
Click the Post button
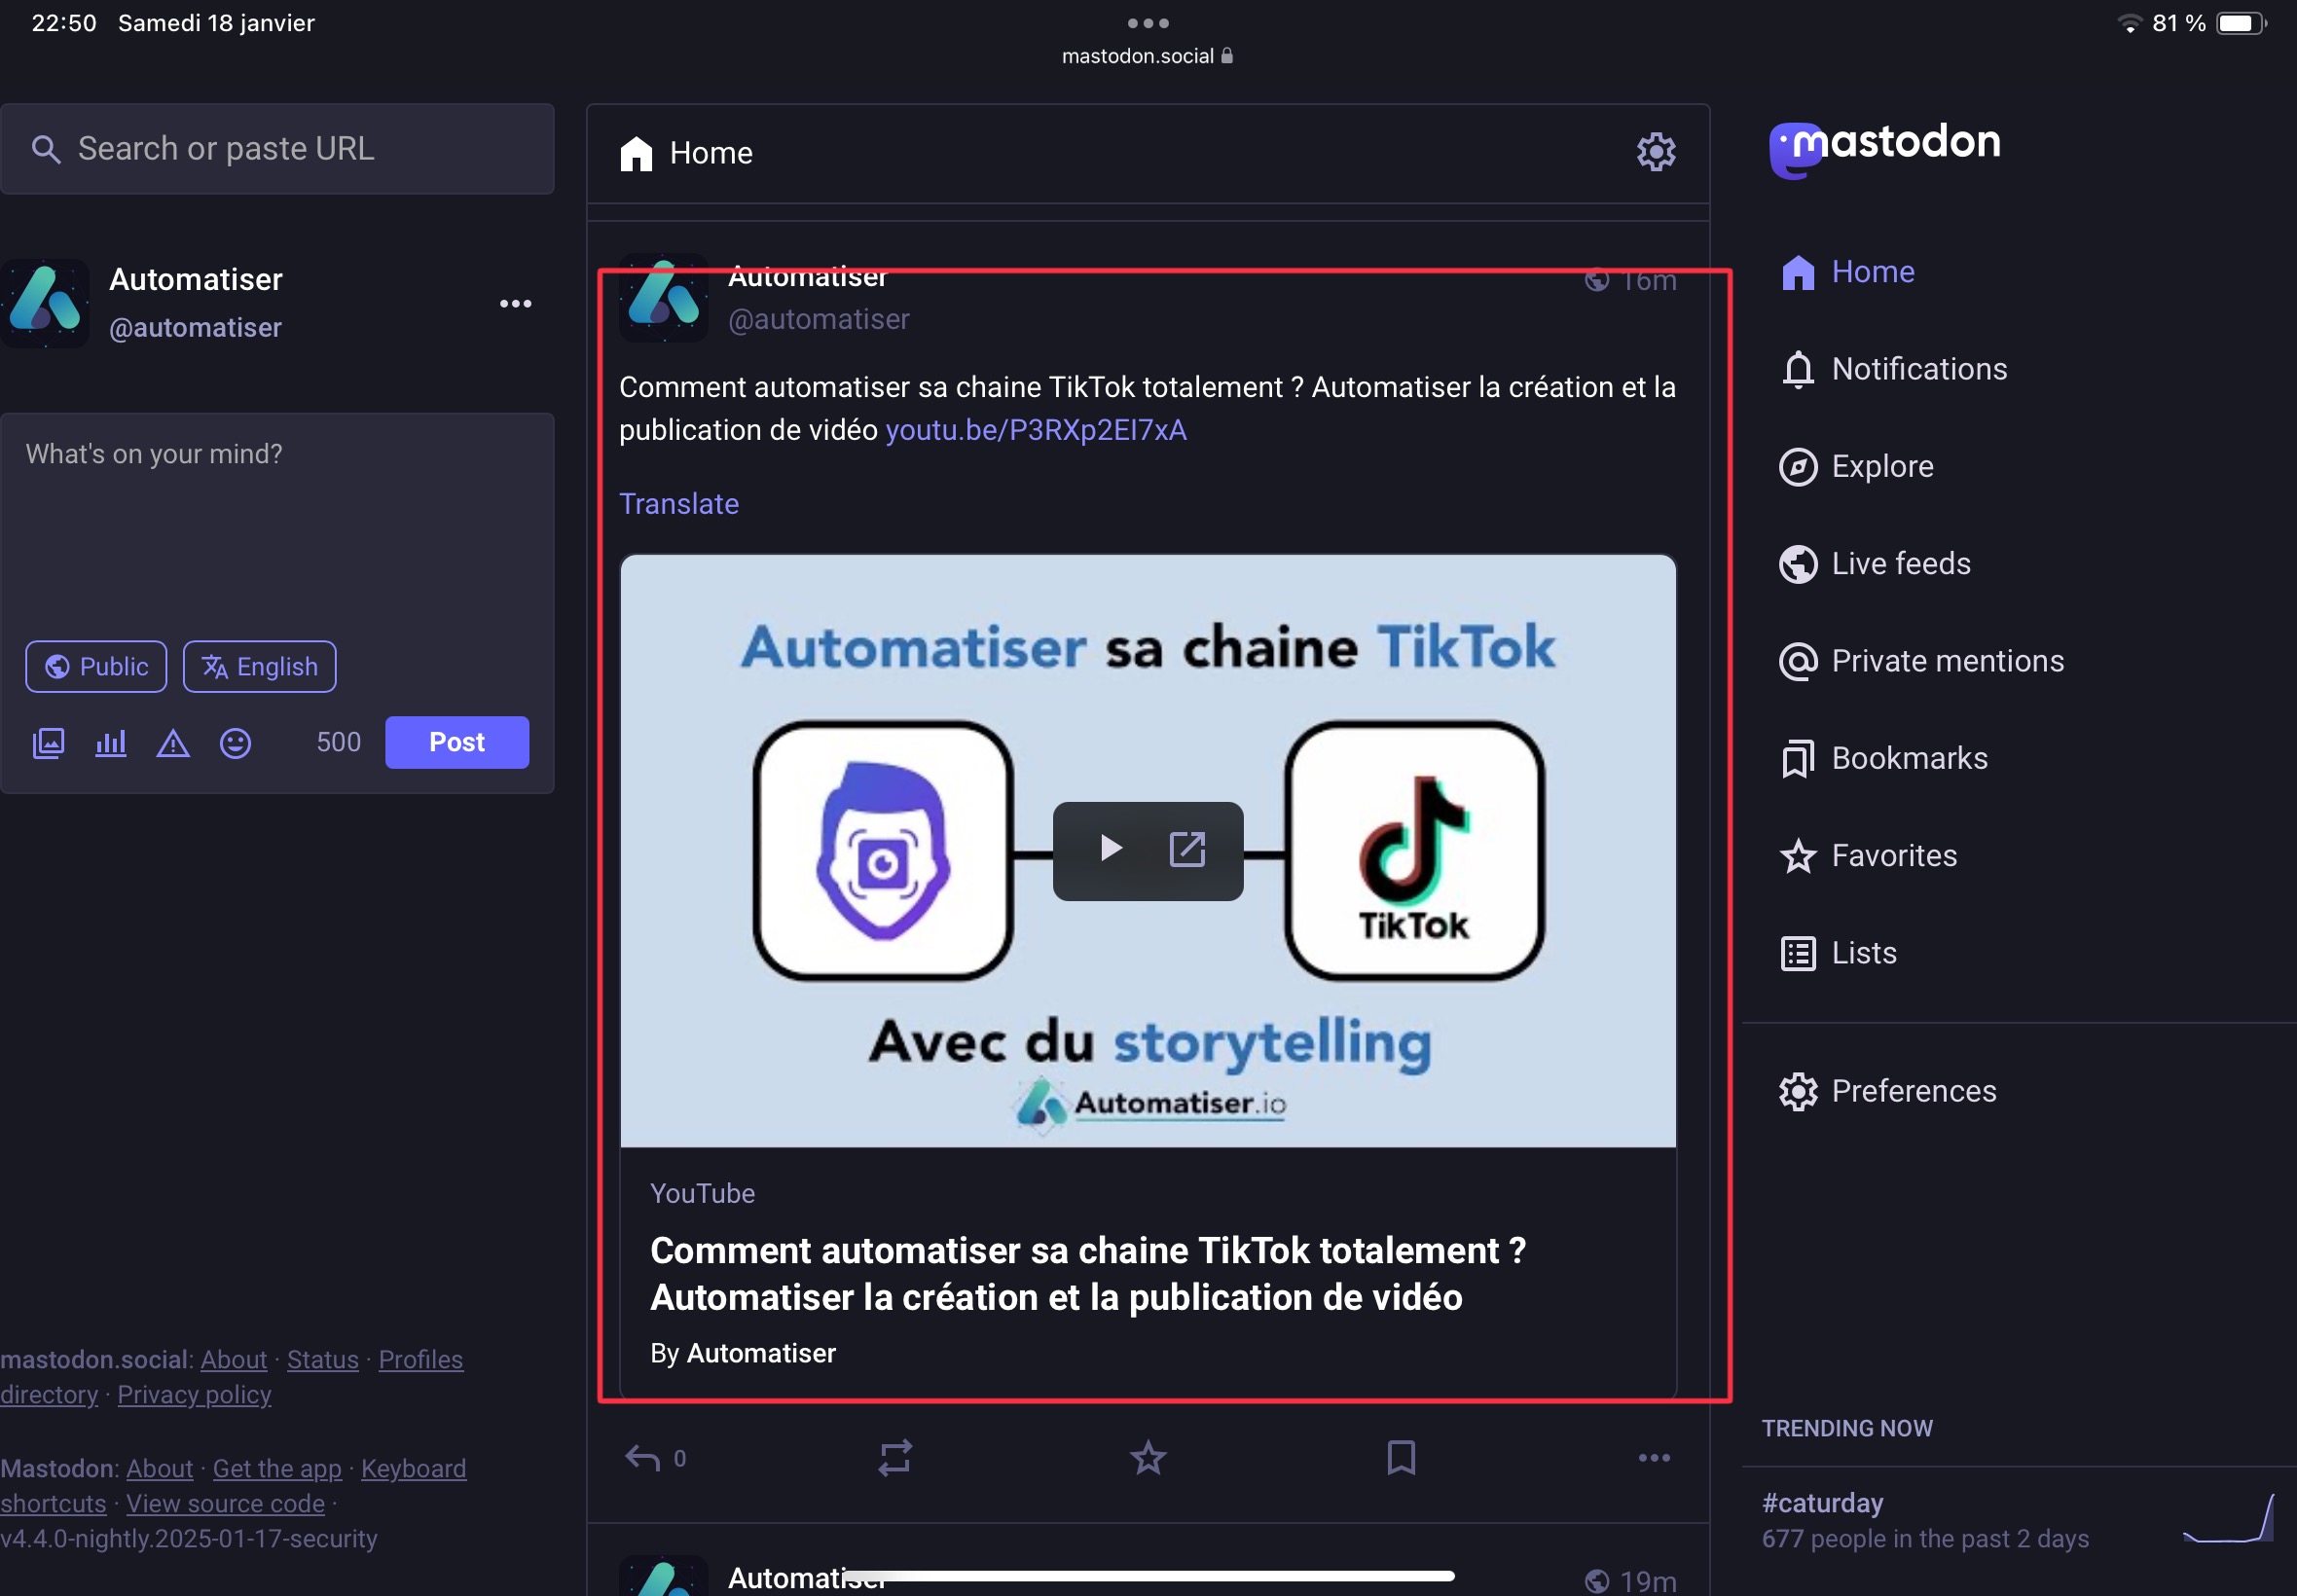pos(457,743)
